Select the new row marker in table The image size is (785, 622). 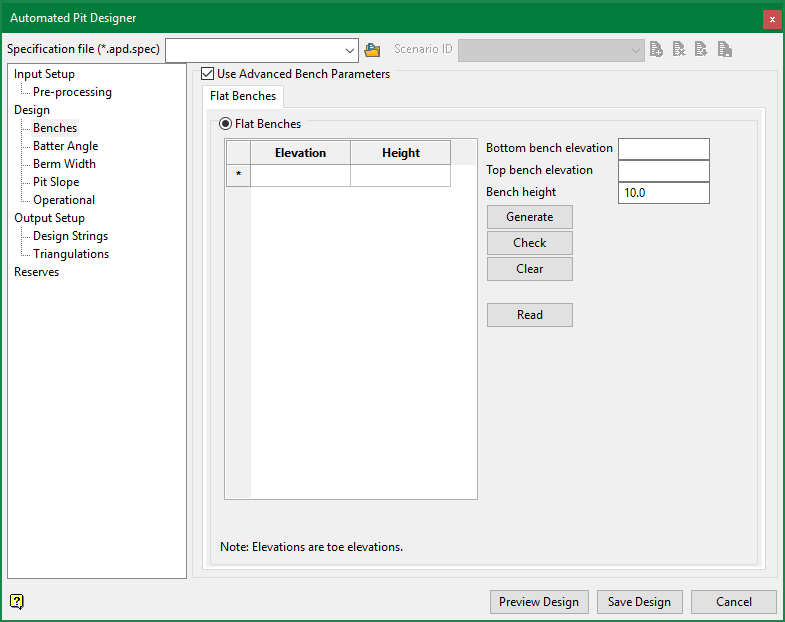238,175
